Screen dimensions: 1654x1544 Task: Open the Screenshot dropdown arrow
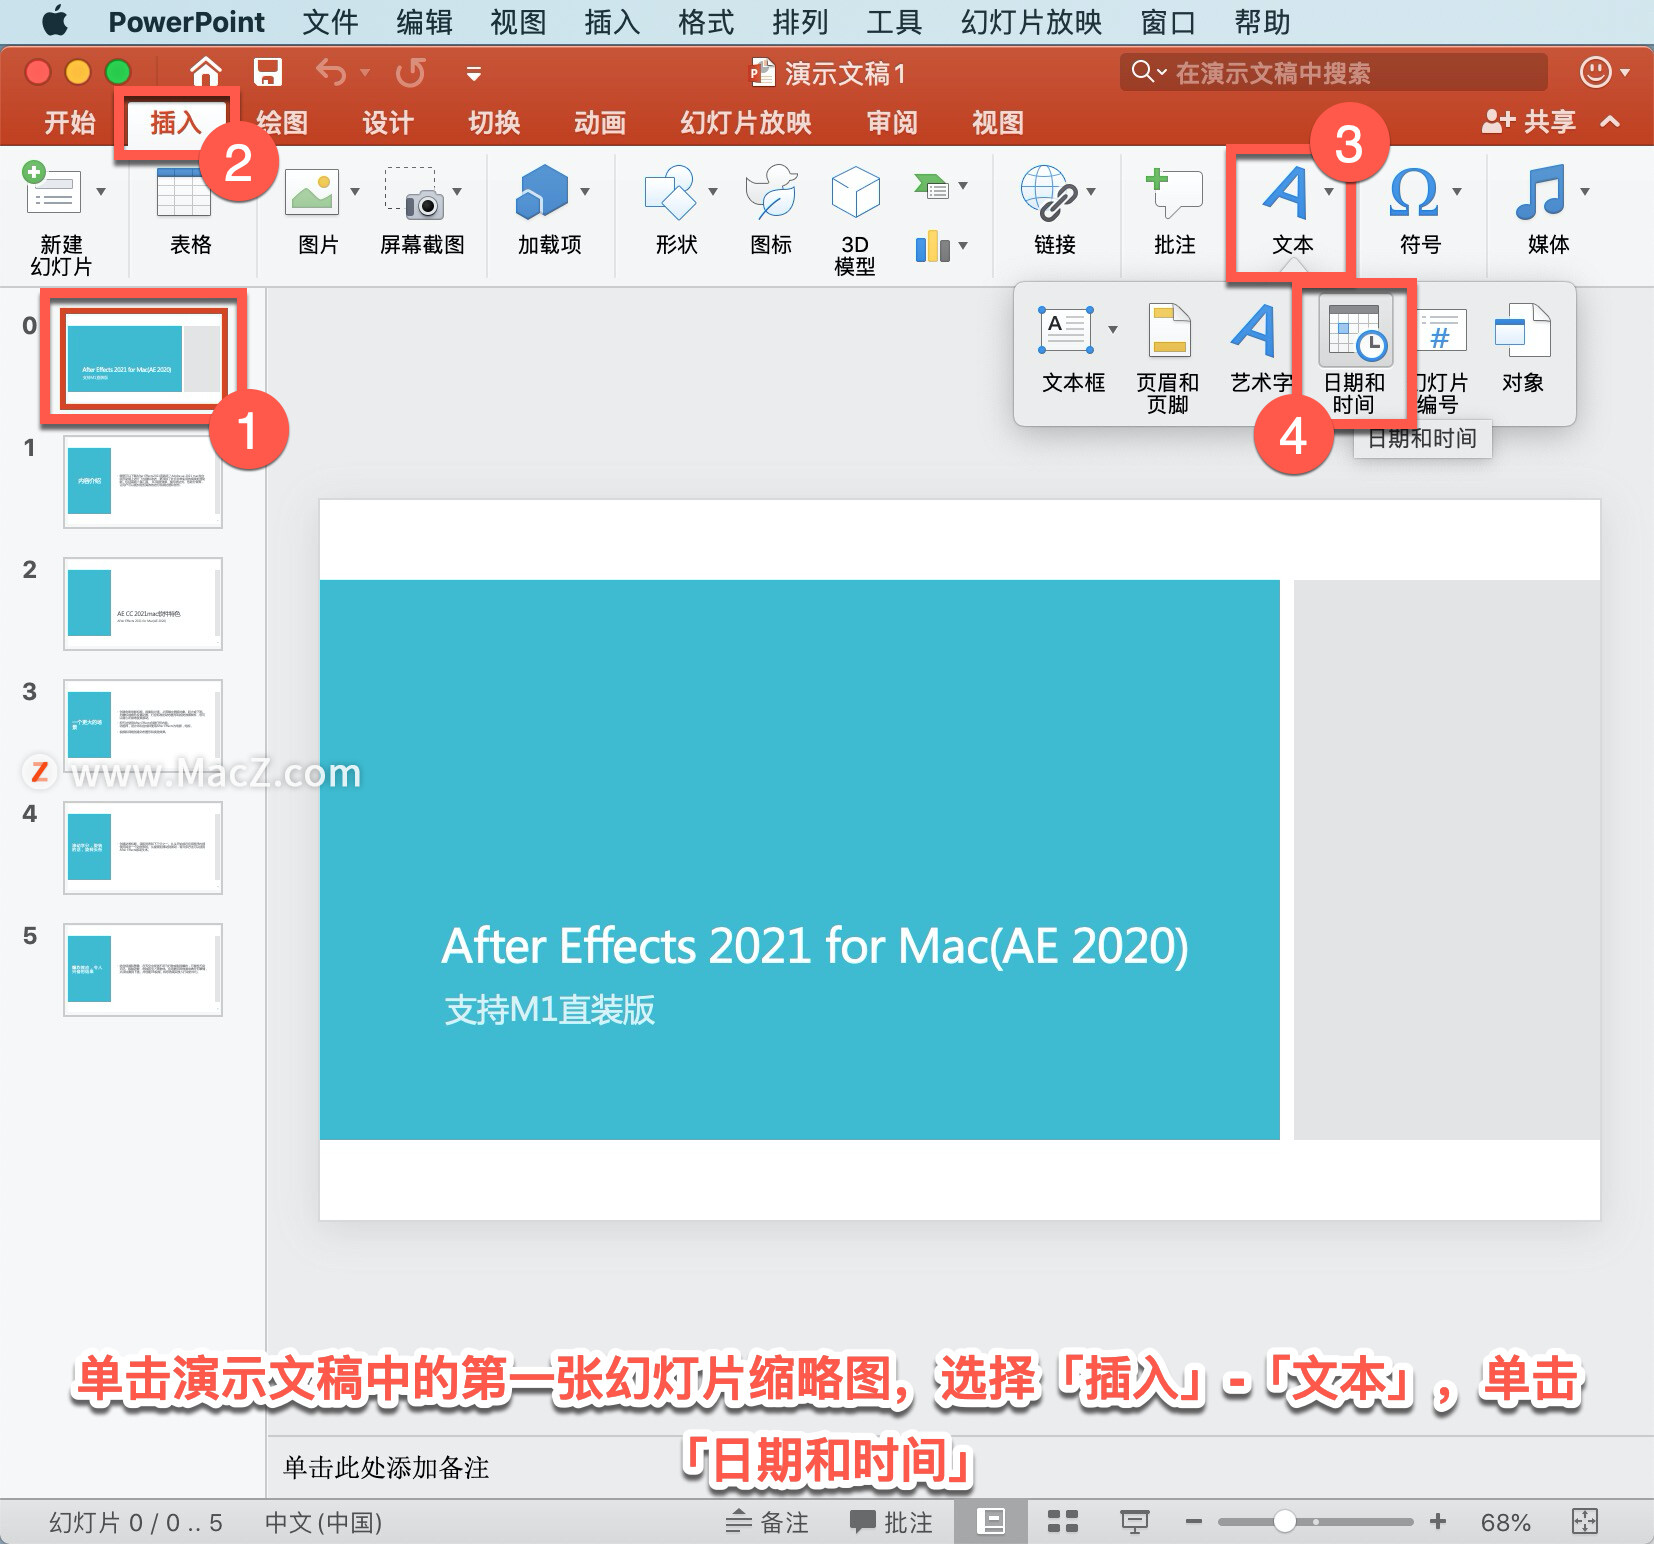coord(457,191)
